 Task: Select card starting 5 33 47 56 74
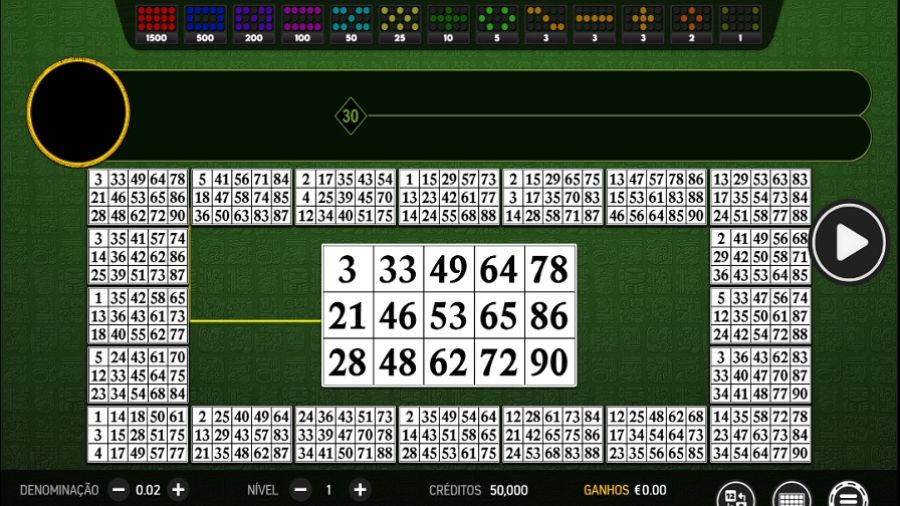click(x=761, y=316)
